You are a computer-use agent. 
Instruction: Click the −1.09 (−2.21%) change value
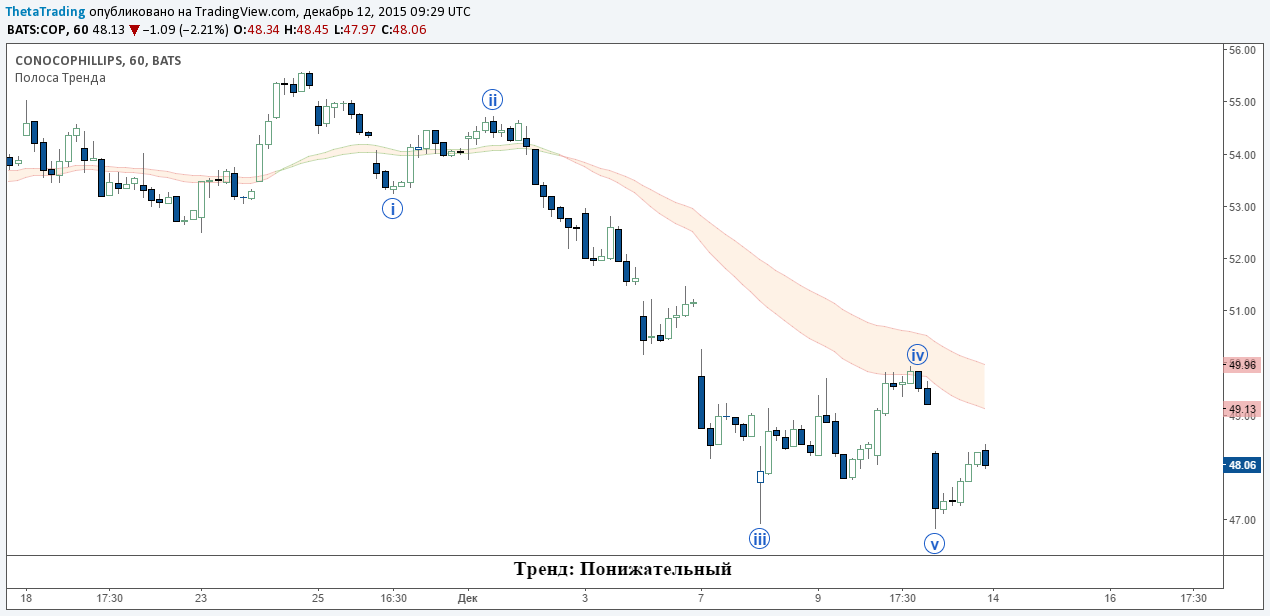click(185, 29)
